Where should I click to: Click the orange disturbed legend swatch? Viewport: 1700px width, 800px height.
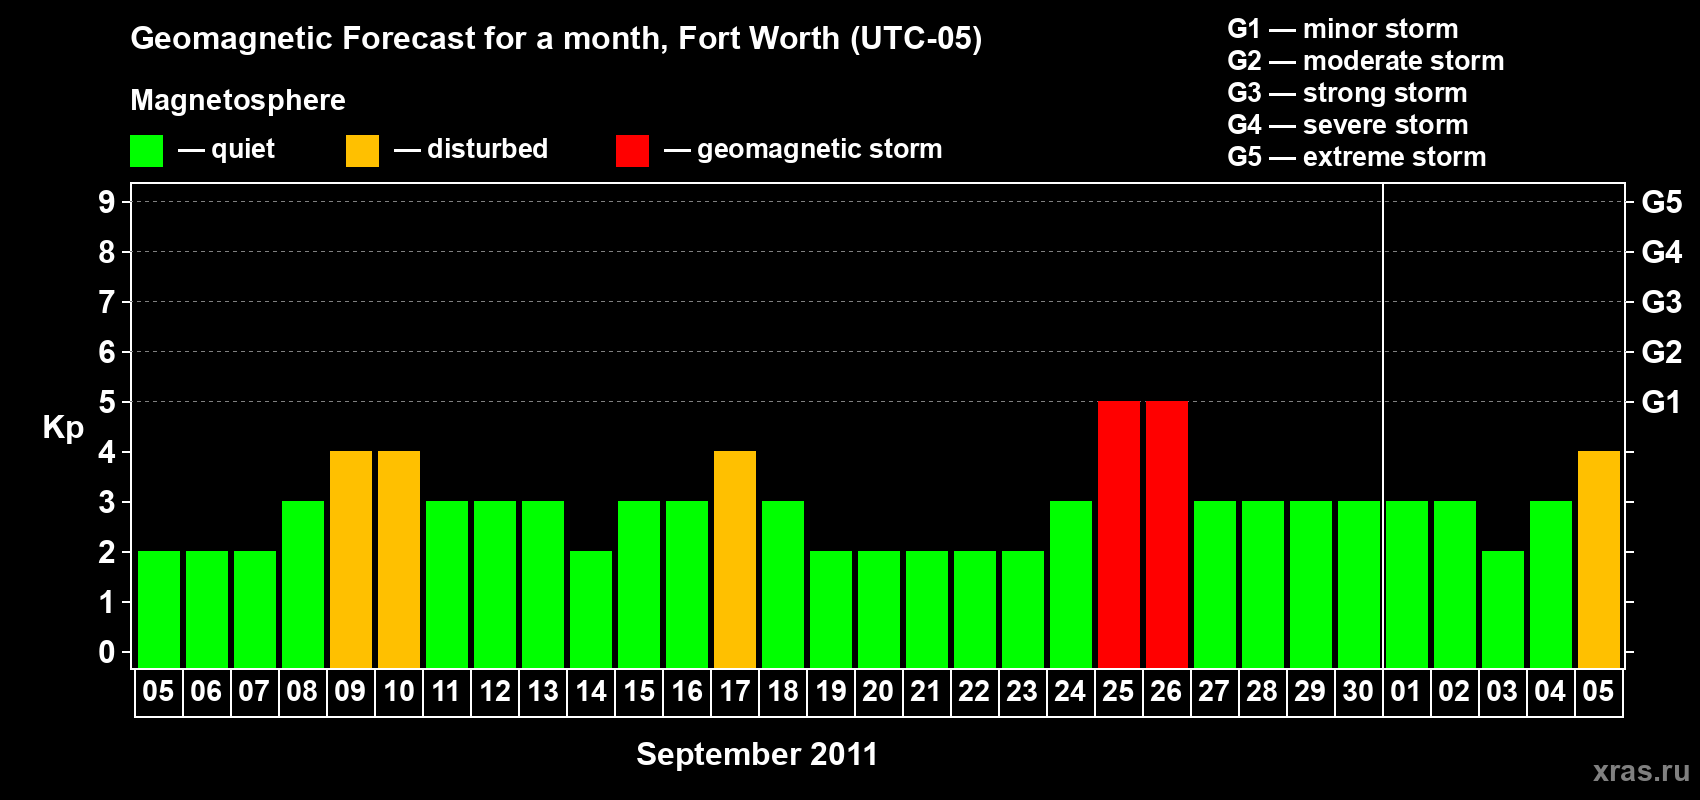[362, 151]
